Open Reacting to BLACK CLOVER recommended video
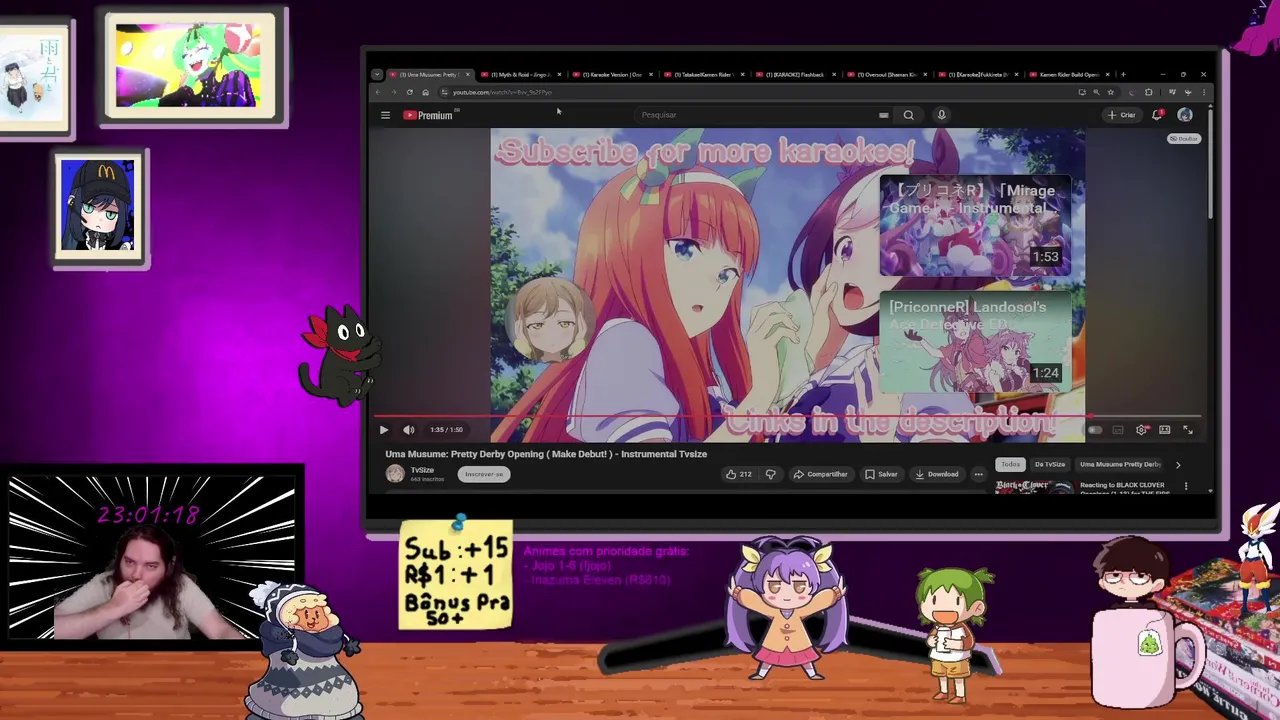The width and height of the screenshot is (1280, 720). pos(1124,487)
